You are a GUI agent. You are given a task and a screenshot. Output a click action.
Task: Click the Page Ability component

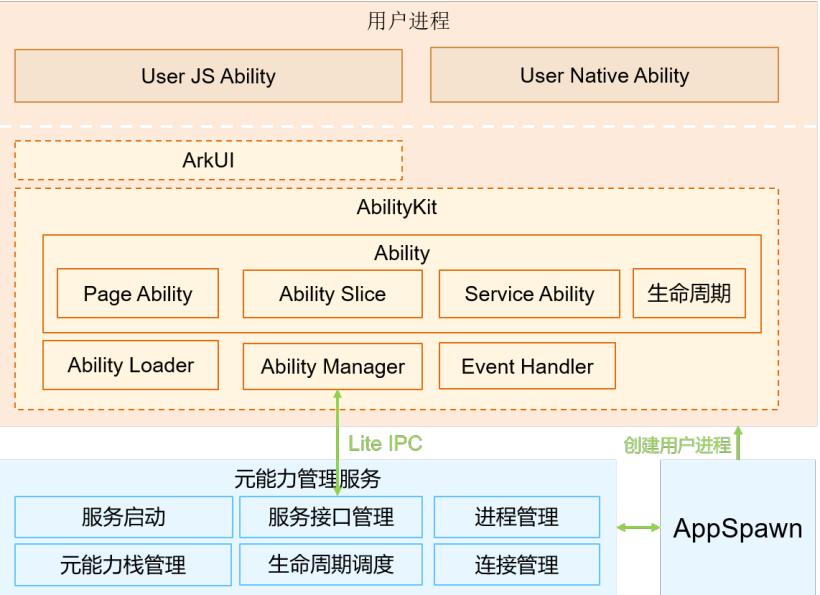coord(137,293)
